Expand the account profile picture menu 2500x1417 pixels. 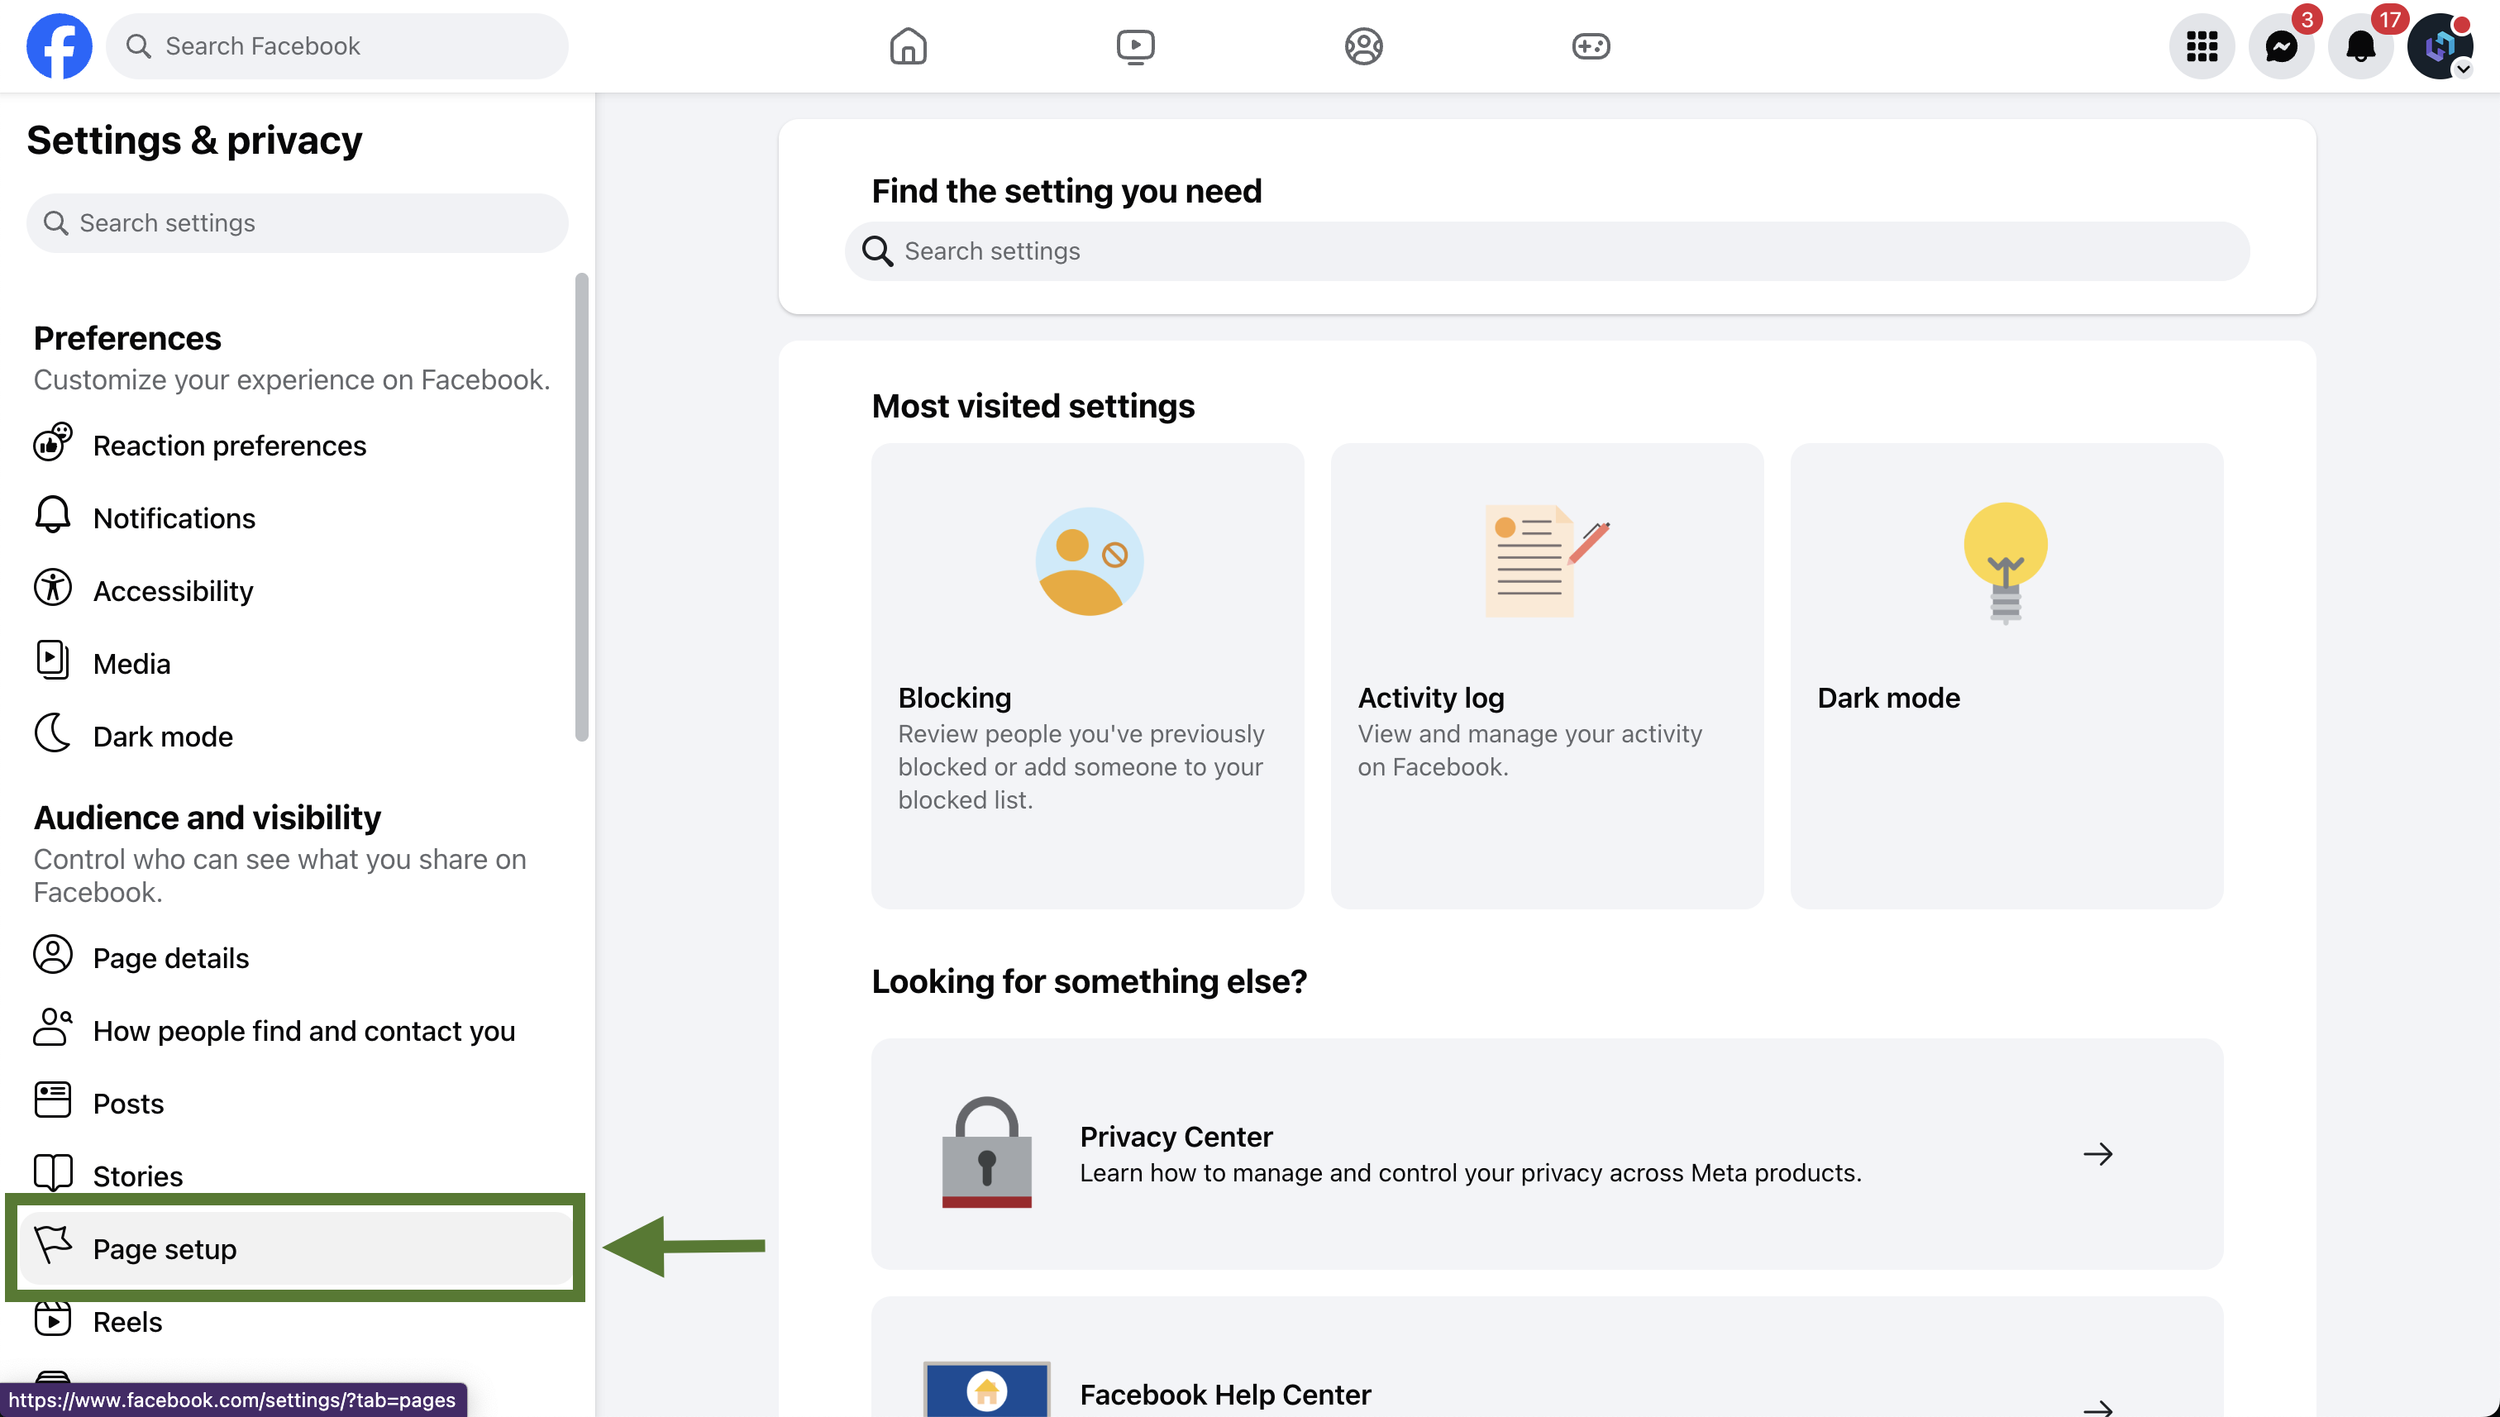tap(2440, 46)
